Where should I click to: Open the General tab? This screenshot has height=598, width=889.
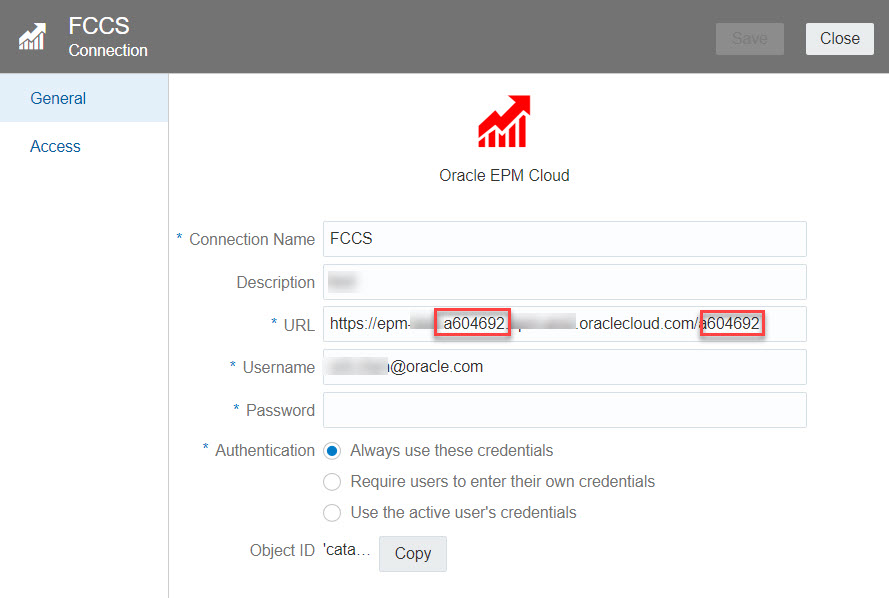pos(84,98)
